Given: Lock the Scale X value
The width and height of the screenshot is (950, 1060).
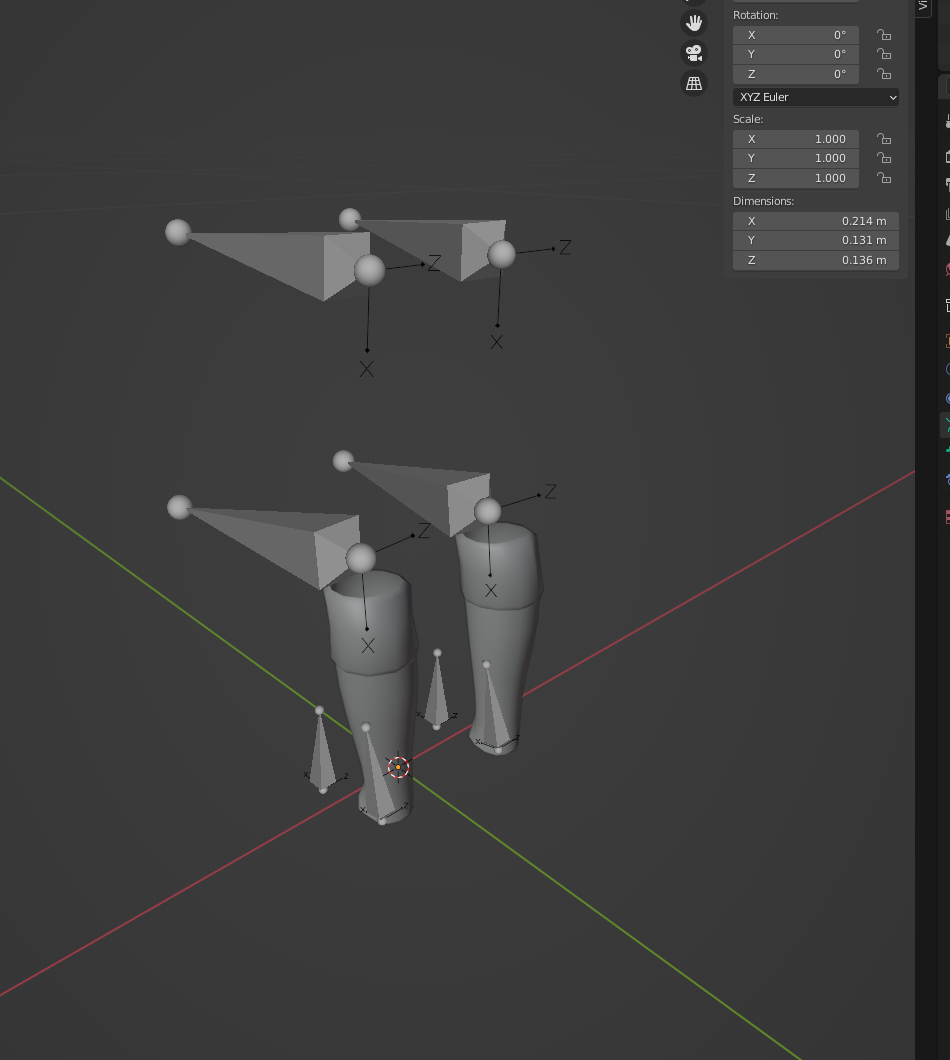Looking at the screenshot, I should tap(884, 139).
